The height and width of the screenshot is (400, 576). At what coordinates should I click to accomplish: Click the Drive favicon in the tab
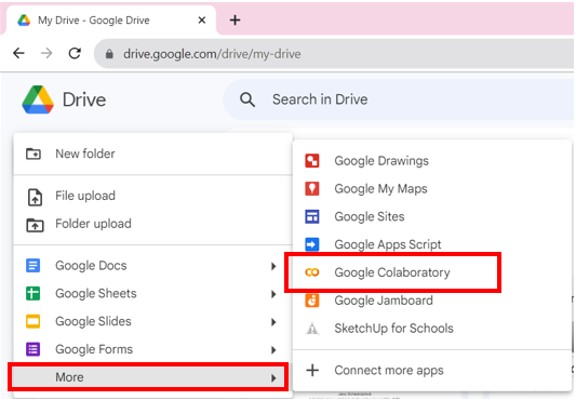point(24,20)
